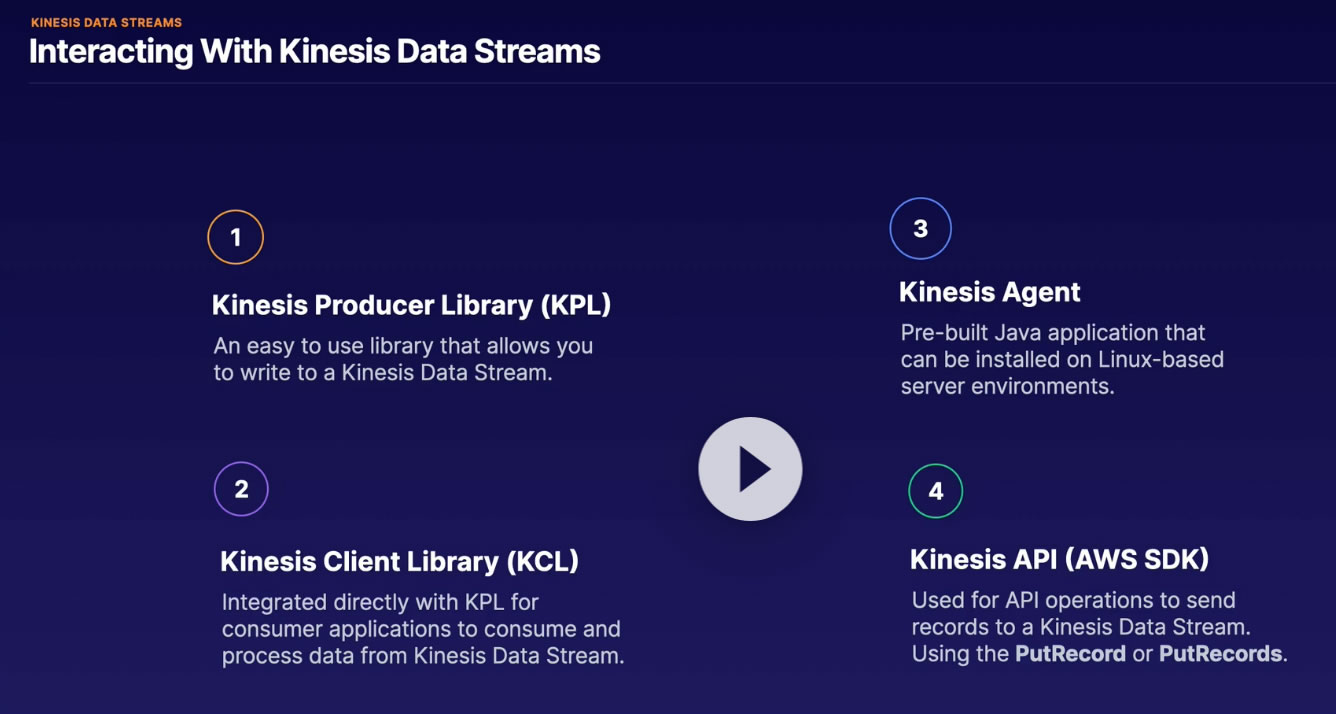
Task: Click the Interacting With Kinesis Data Streams title
Action: click(314, 51)
